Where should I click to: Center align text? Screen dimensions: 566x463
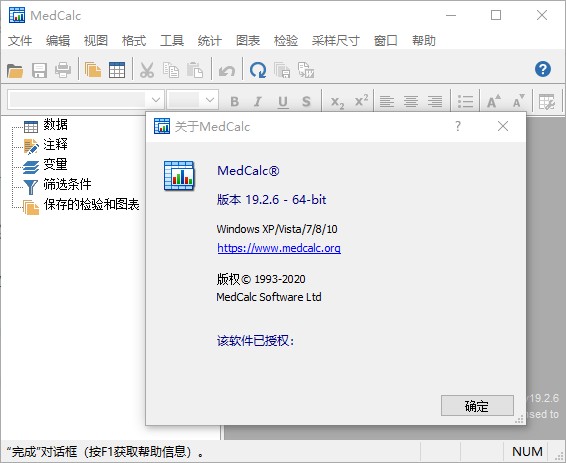pos(411,102)
